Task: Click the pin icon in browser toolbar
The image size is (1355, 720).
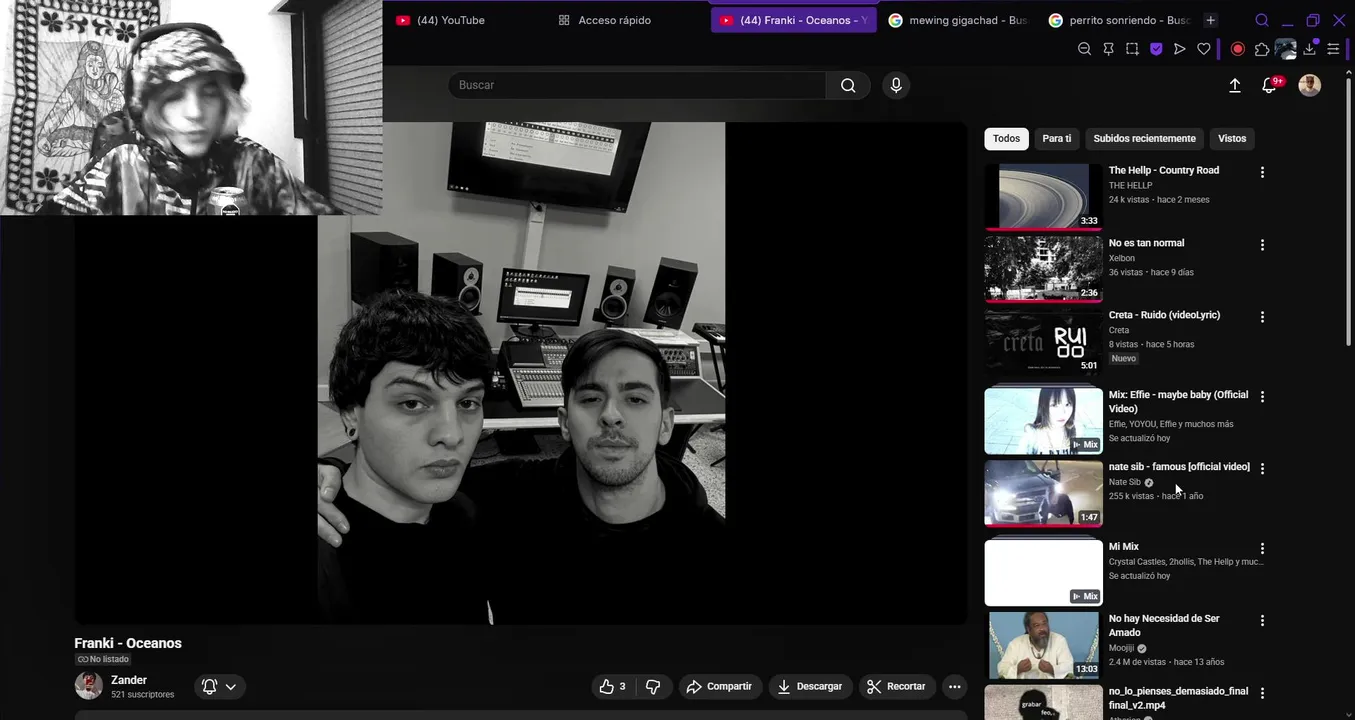Action: [x=1108, y=49]
